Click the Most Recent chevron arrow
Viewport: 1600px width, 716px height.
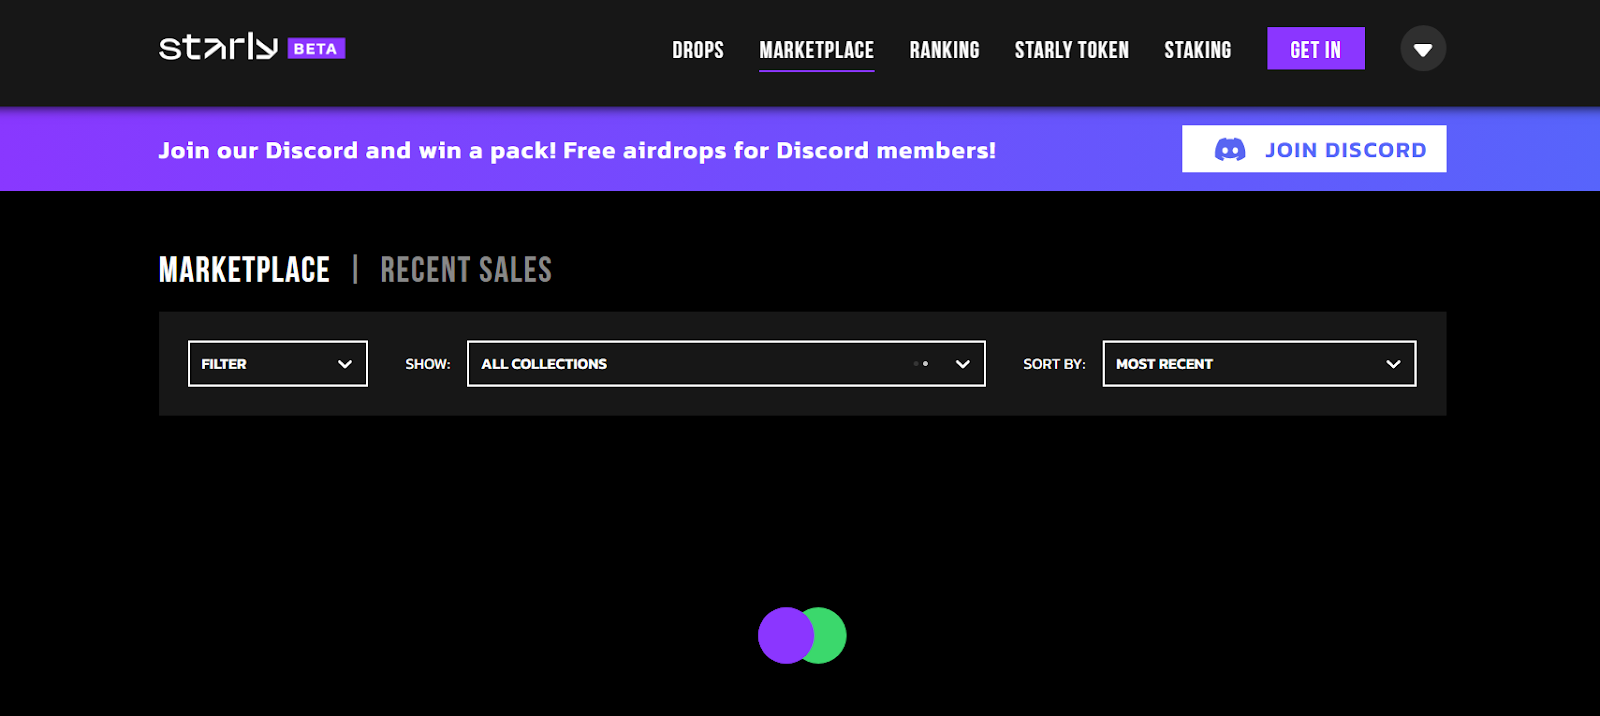coord(1393,364)
